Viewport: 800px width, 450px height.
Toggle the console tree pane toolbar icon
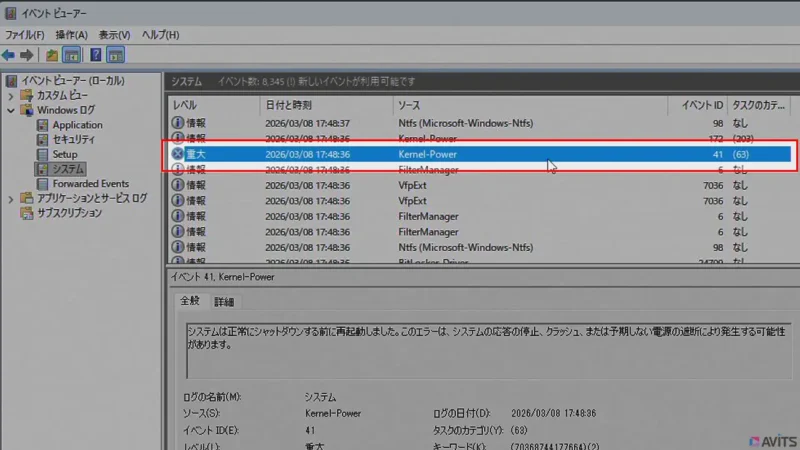(x=72, y=55)
